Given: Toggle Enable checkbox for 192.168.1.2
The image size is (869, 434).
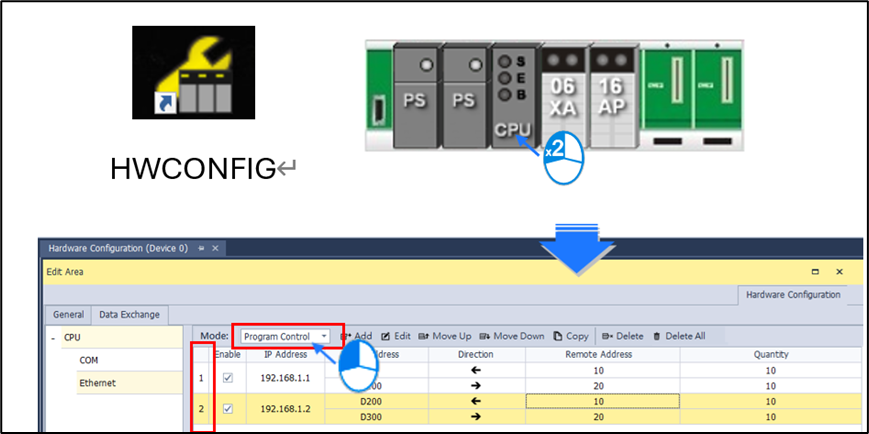Looking at the screenshot, I should (228, 409).
